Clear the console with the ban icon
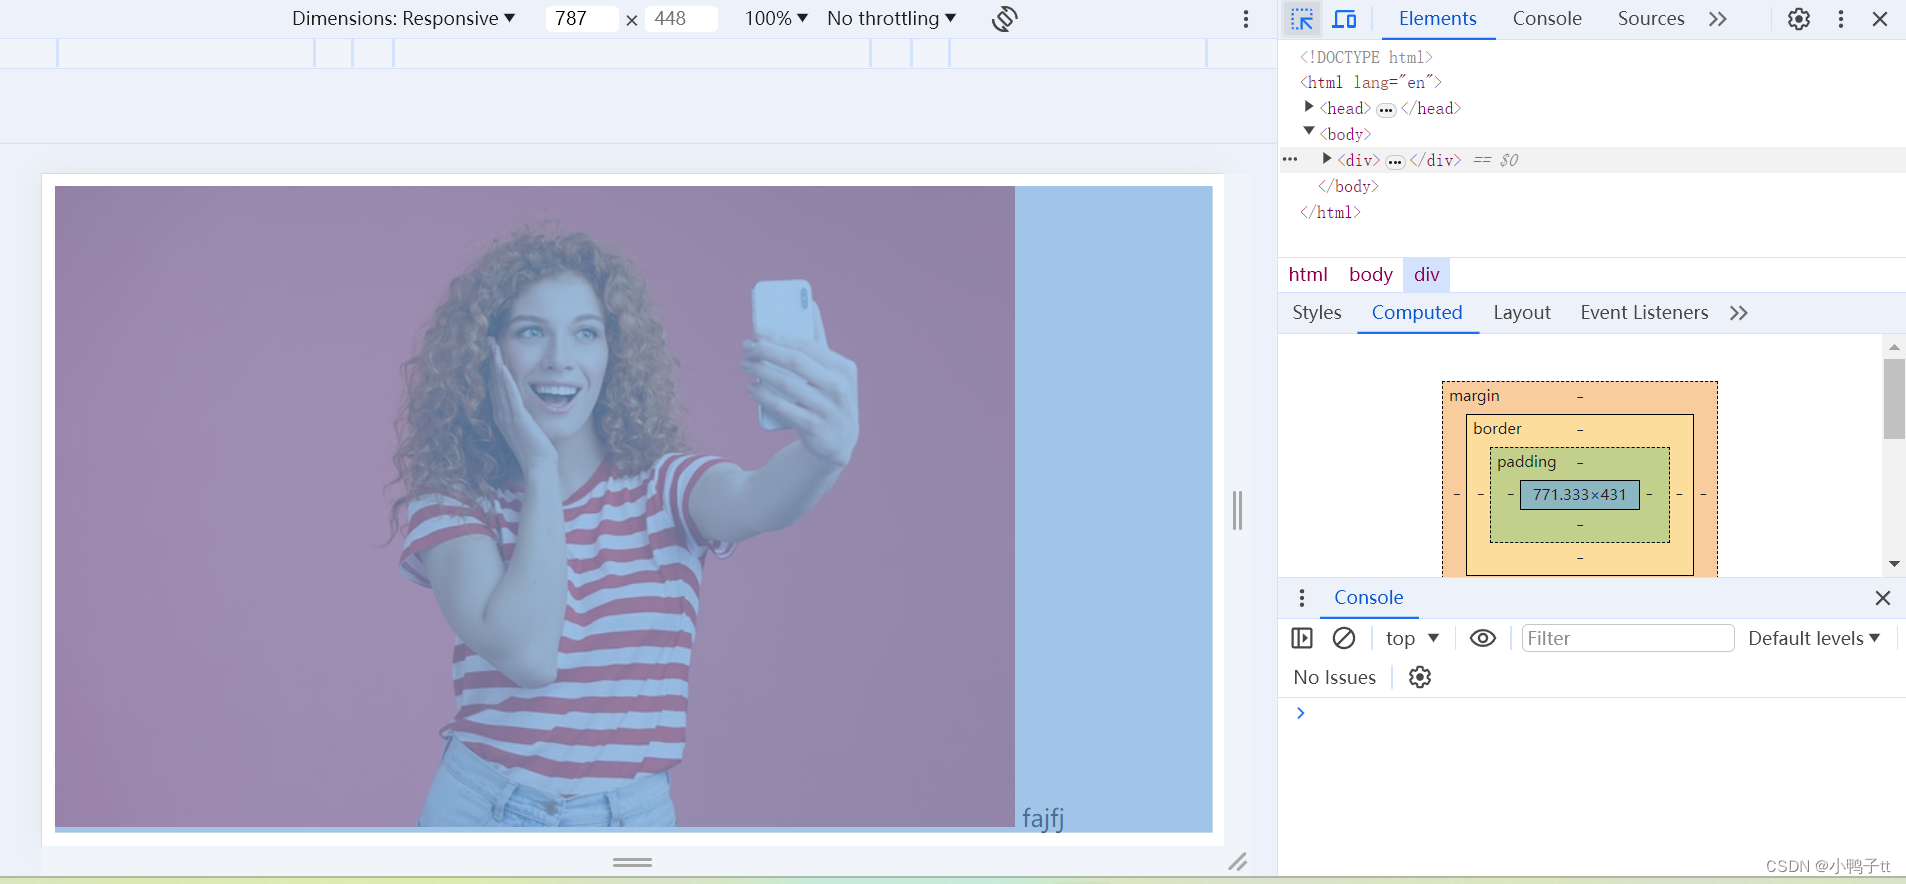This screenshot has height=884, width=1906. click(x=1344, y=638)
